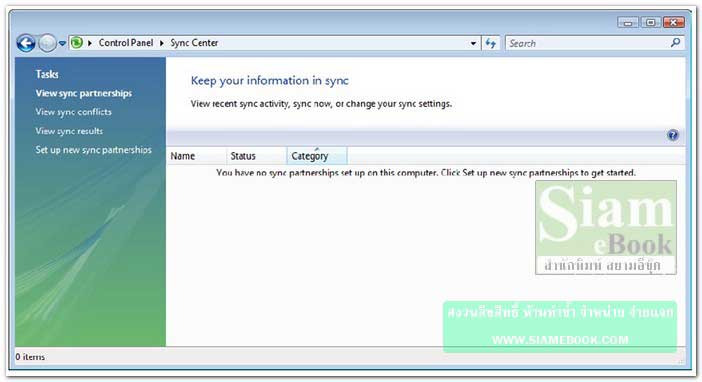Screen dimensions: 702x382
Task: Click 'View recent sync activity' description text
Action: click(321, 104)
